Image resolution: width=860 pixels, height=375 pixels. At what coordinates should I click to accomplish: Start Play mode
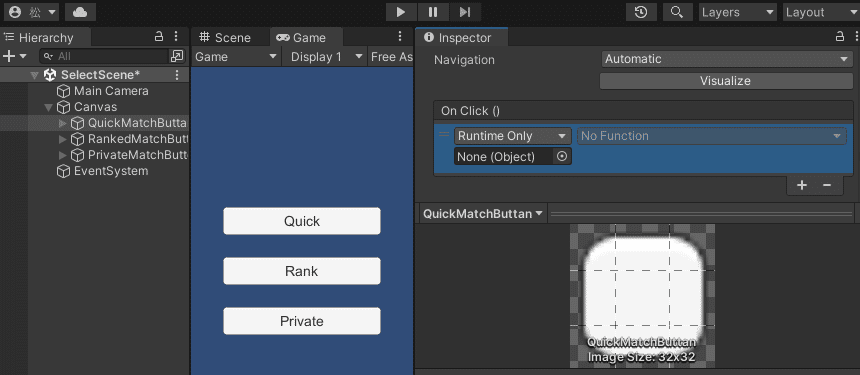[401, 12]
